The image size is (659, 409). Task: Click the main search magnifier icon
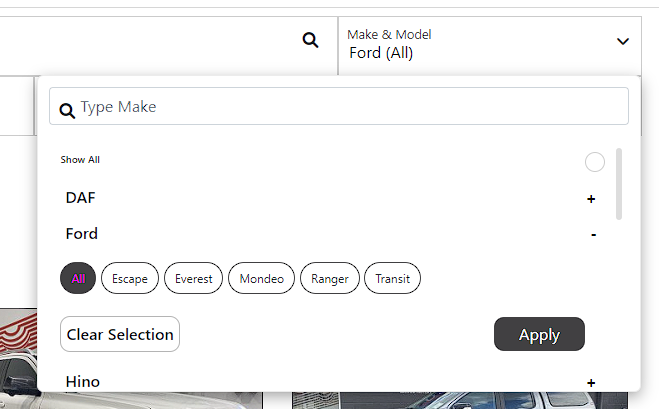[311, 40]
